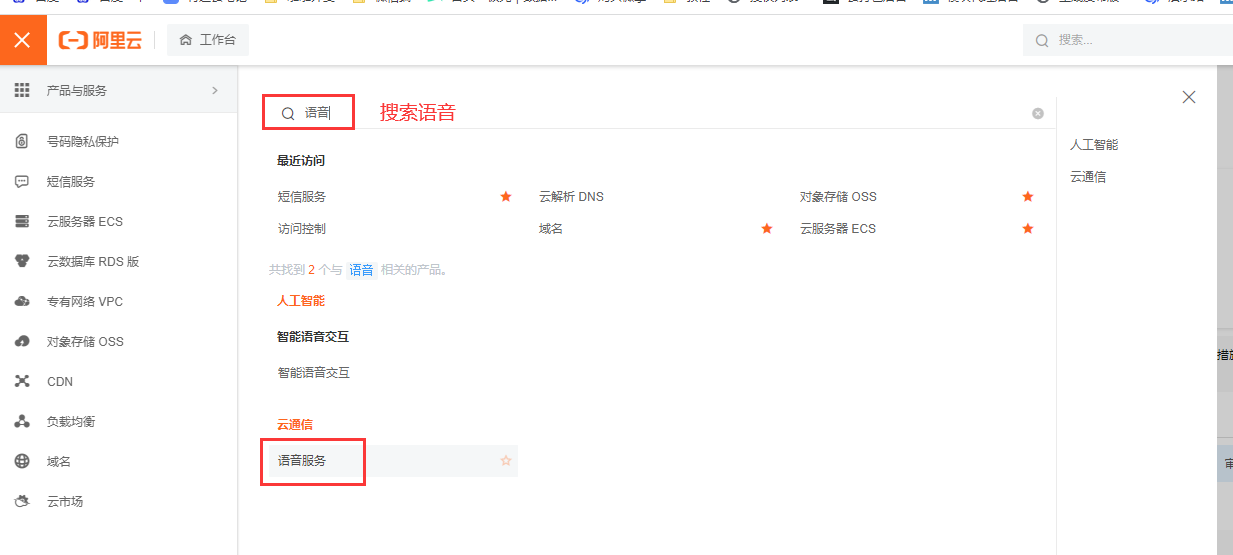Click the 云数据库 RDS database icon

22,262
